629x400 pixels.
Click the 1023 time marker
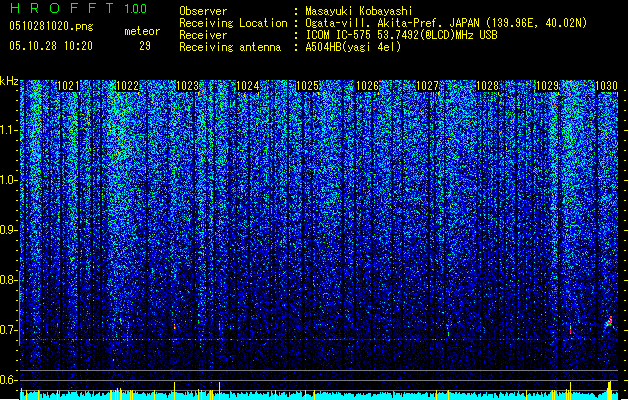(187, 86)
